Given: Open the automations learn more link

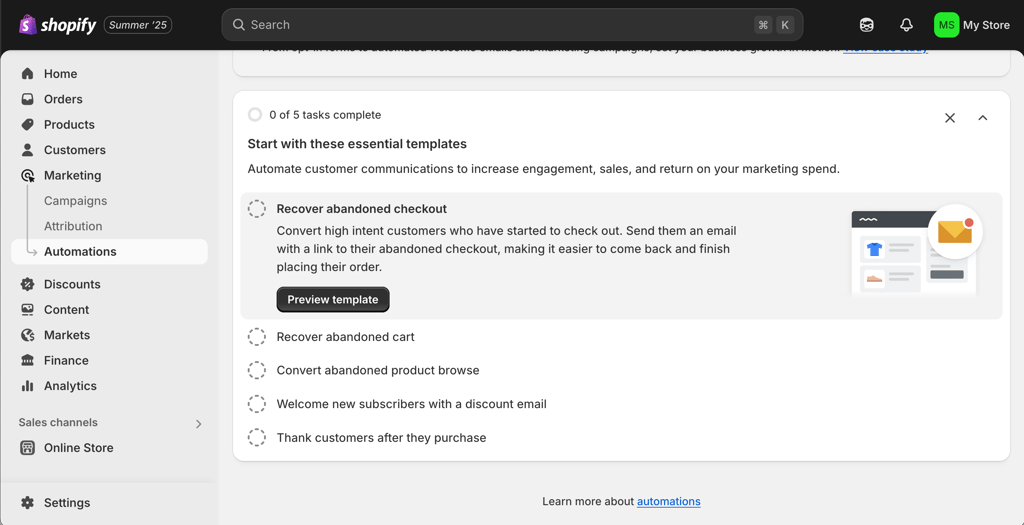Looking at the screenshot, I should pyautogui.click(x=669, y=501).
